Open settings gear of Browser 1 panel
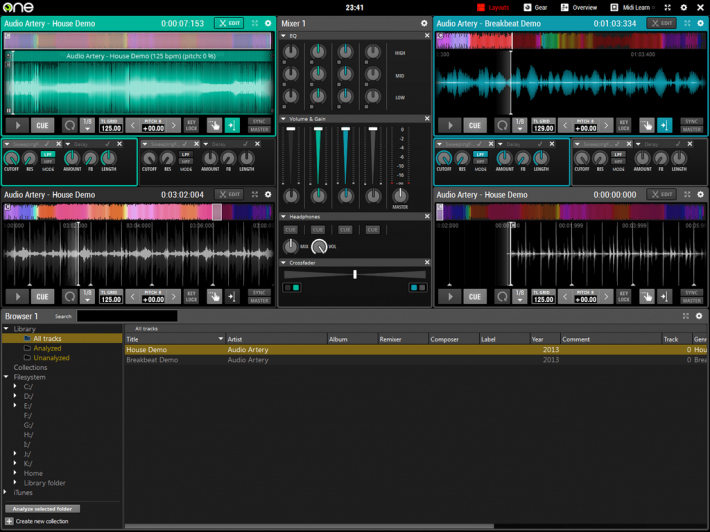The image size is (710, 532). click(699, 316)
